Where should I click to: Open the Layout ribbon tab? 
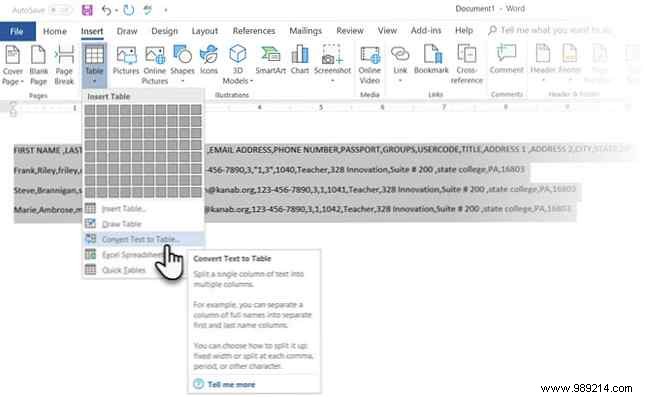205,31
